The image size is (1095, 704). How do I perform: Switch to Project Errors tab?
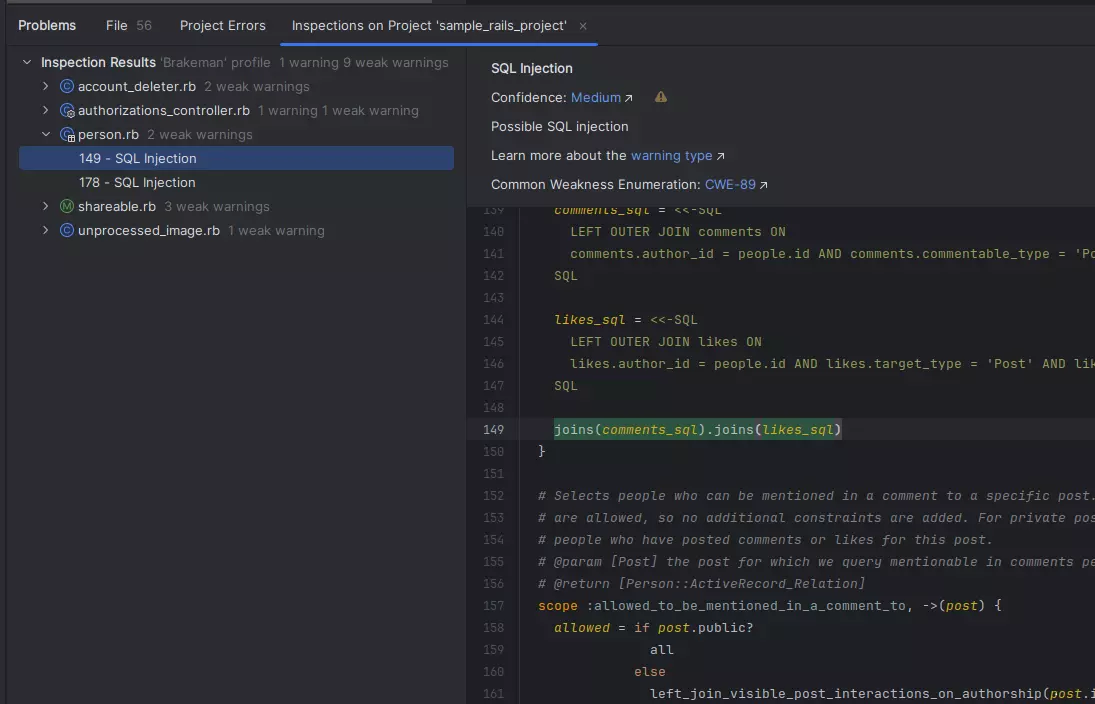click(x=223, y=26)
